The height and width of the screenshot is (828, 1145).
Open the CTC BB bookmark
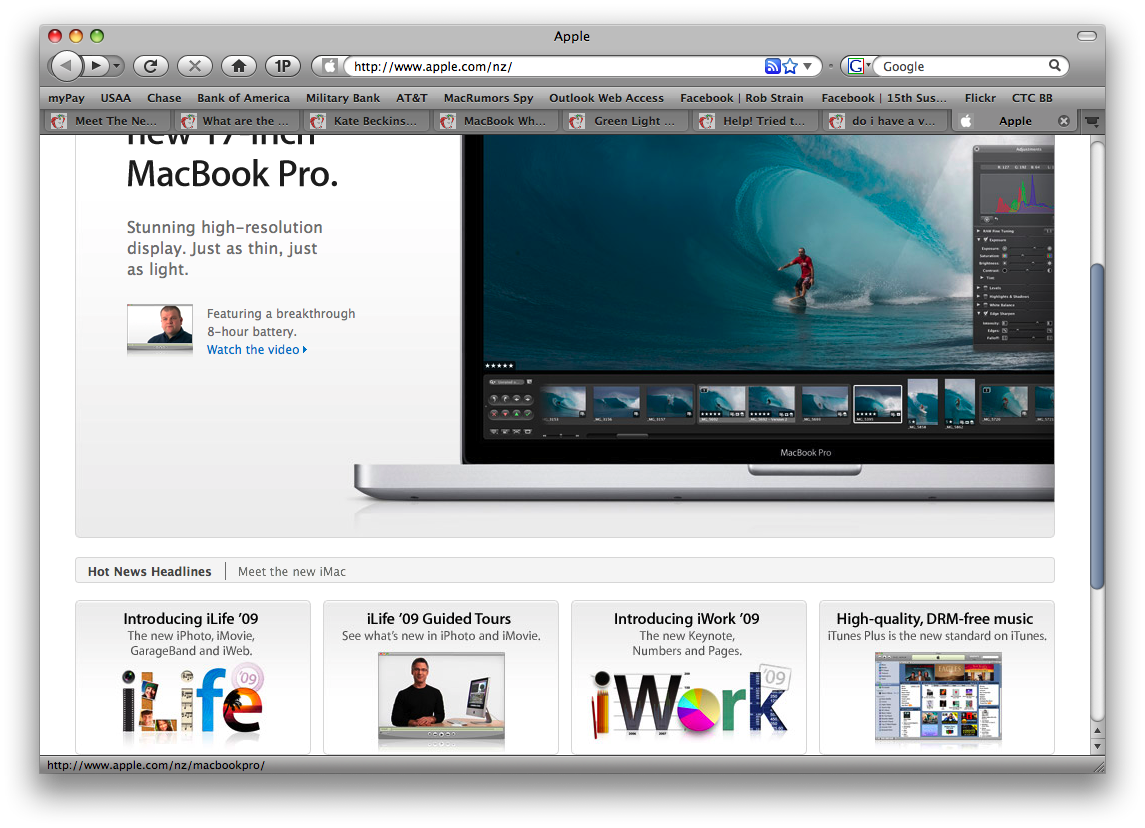click(1032, 98)
